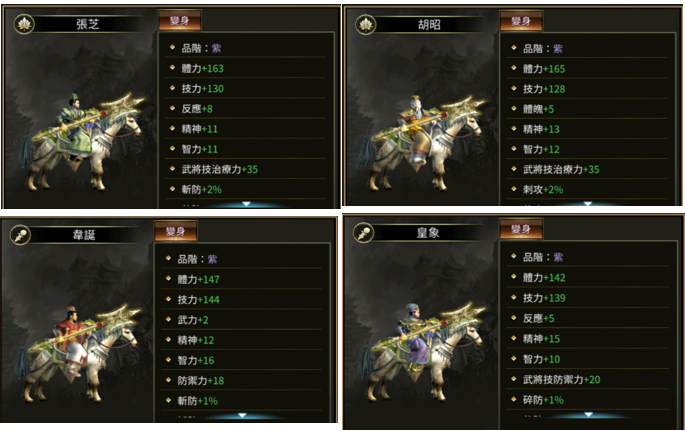Click the 張芝 name banner
The height and width of the screenshot is (431, 685).
(88, 24)
